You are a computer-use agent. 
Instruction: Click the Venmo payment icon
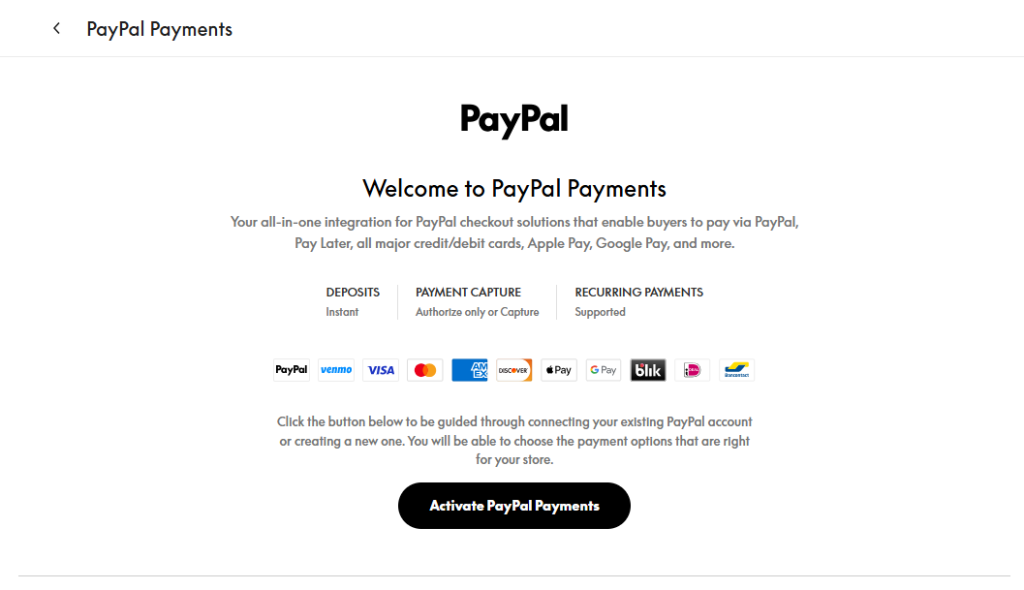point(336,369)
